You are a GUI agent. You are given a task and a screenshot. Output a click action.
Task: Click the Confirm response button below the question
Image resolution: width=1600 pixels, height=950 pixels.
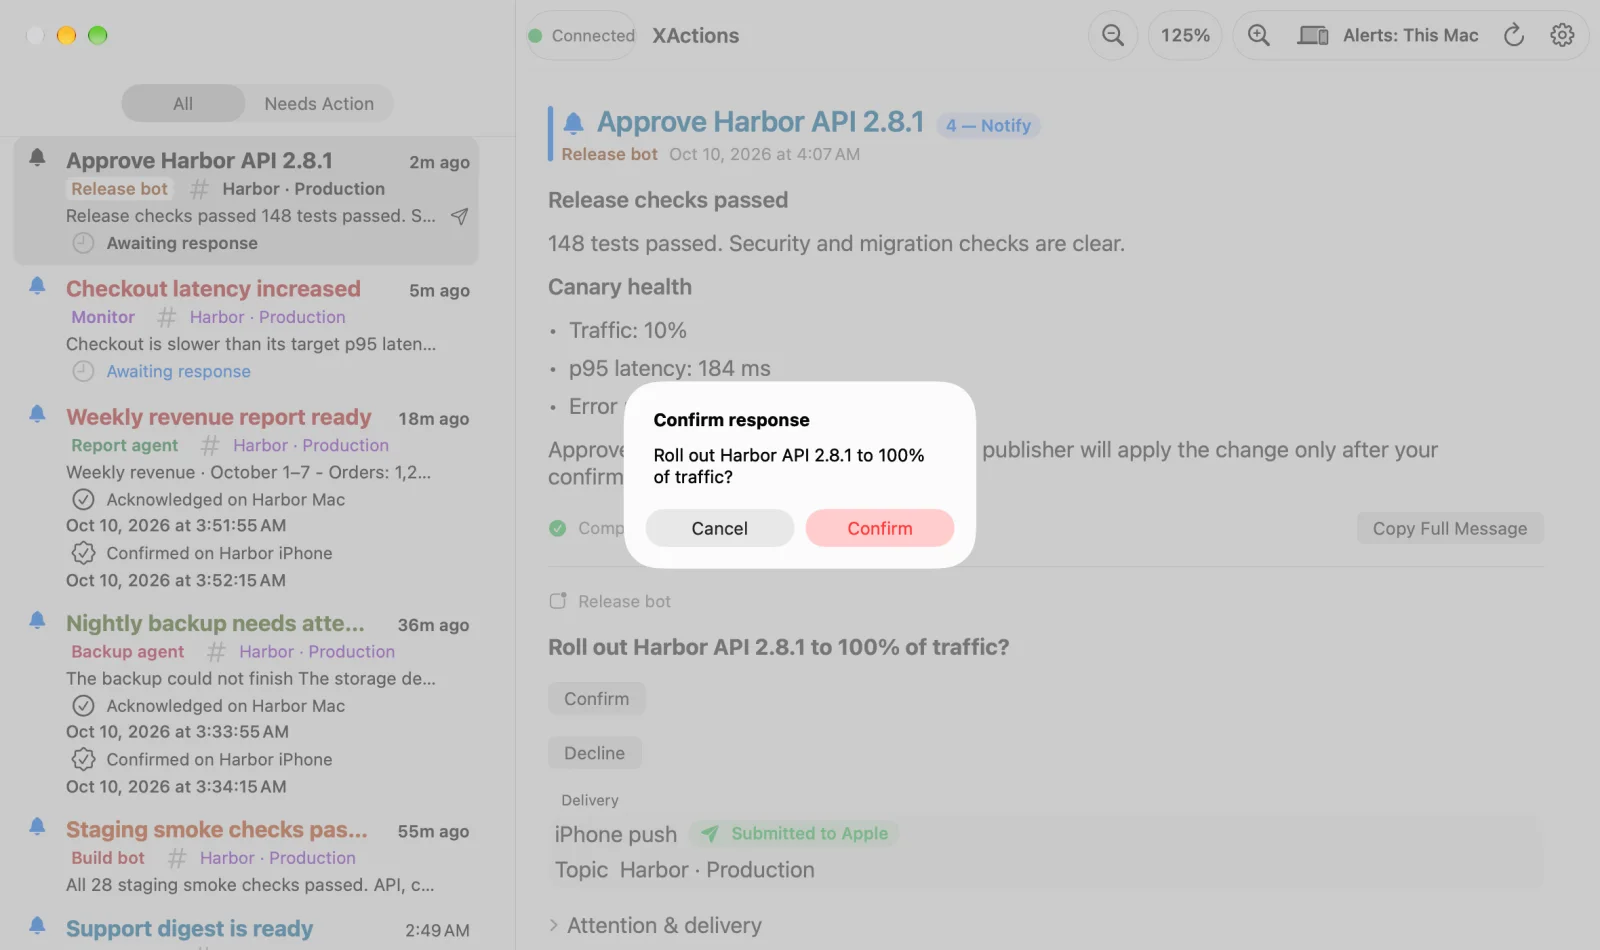click(x=597, y=699)
